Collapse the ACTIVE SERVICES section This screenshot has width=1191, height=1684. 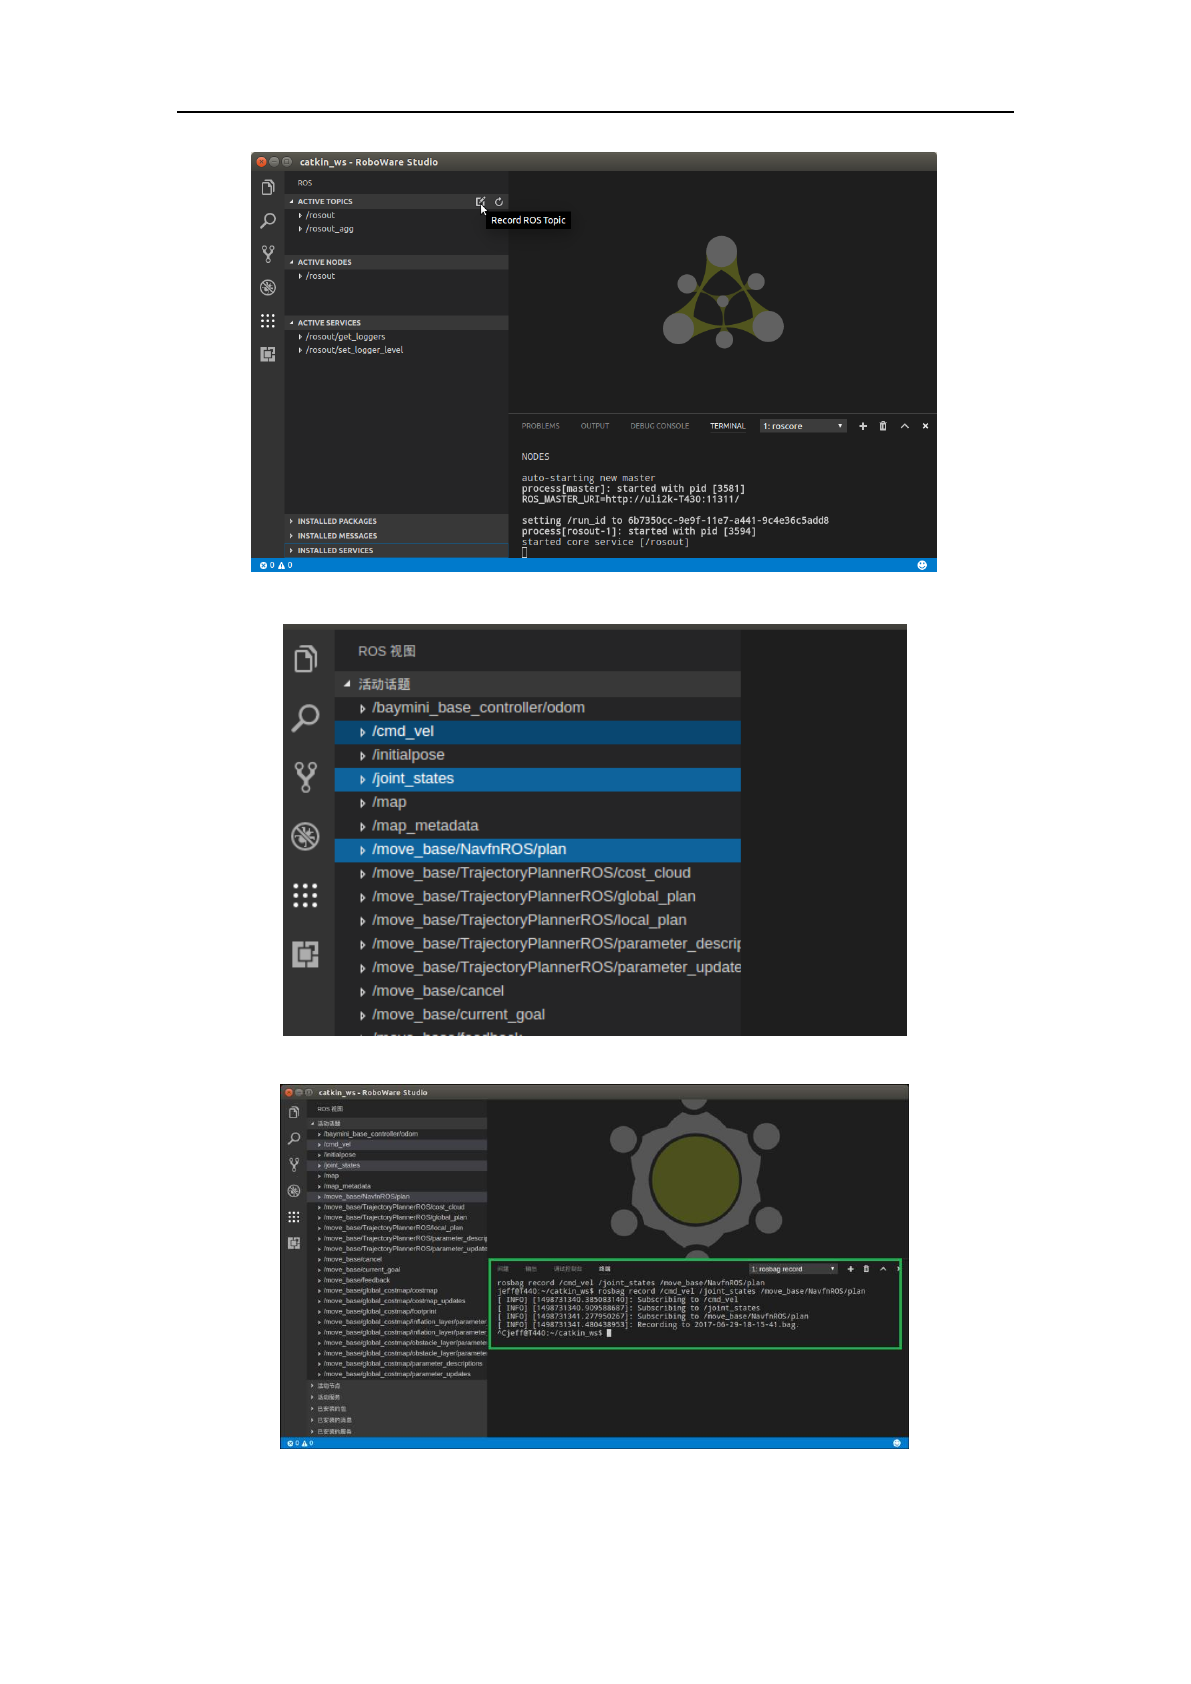pyautogui.click(x=328, y=323)
